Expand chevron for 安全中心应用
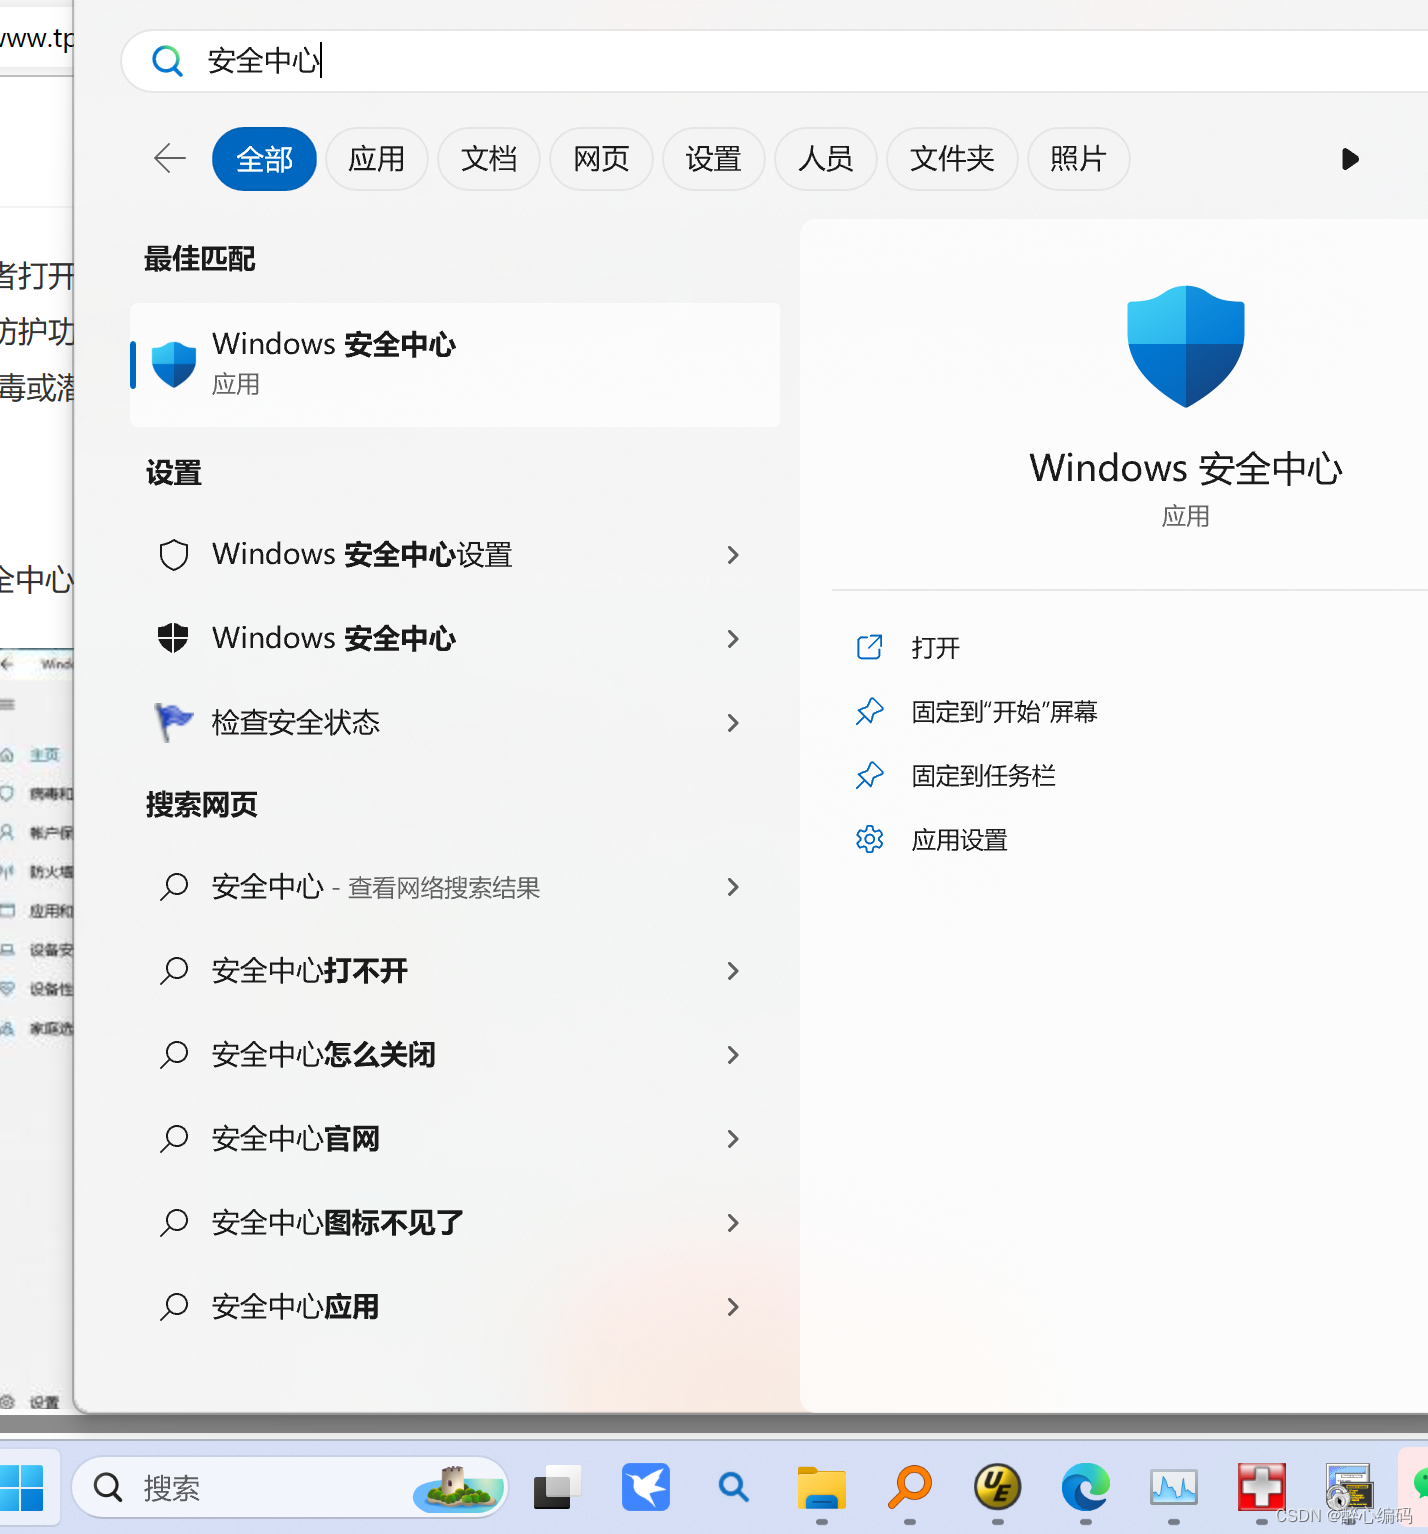Image resolution: width=1428 pixels, height=1534 pixels. pos(733,1307)
